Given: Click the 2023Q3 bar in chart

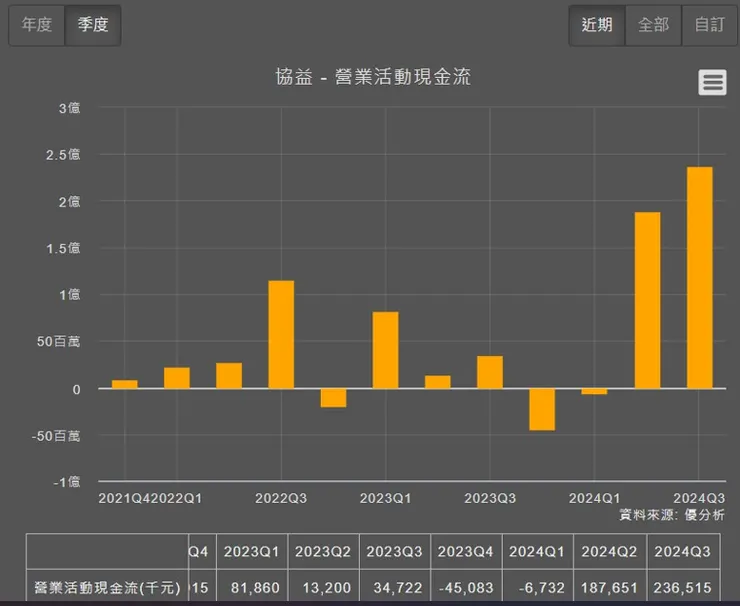Looking at the screenshot, I should click(x=490, y=372).
